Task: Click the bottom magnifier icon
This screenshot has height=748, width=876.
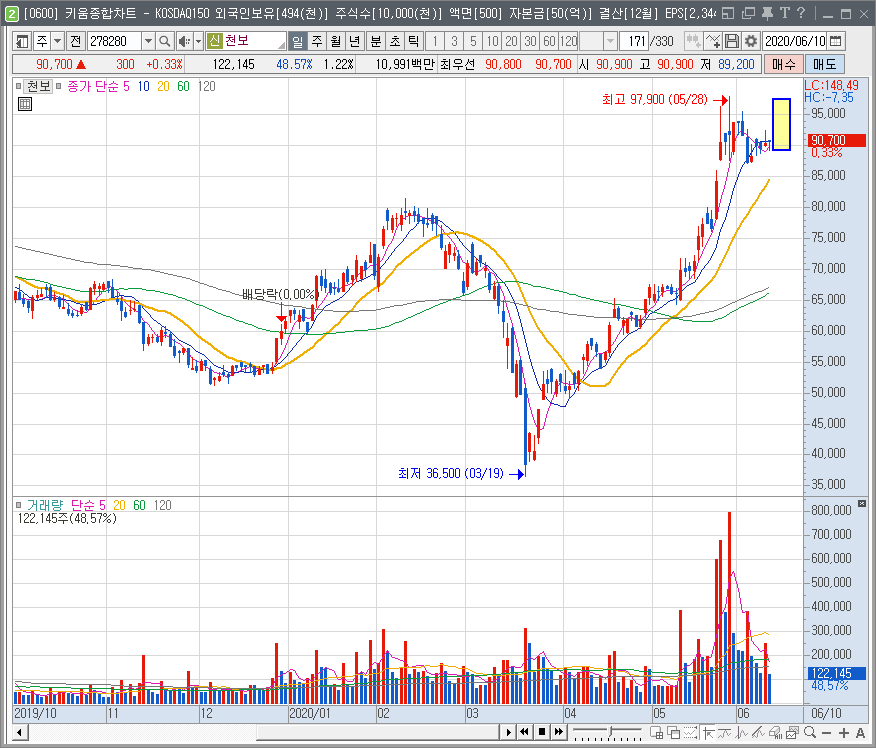Action: pos(810,732)
